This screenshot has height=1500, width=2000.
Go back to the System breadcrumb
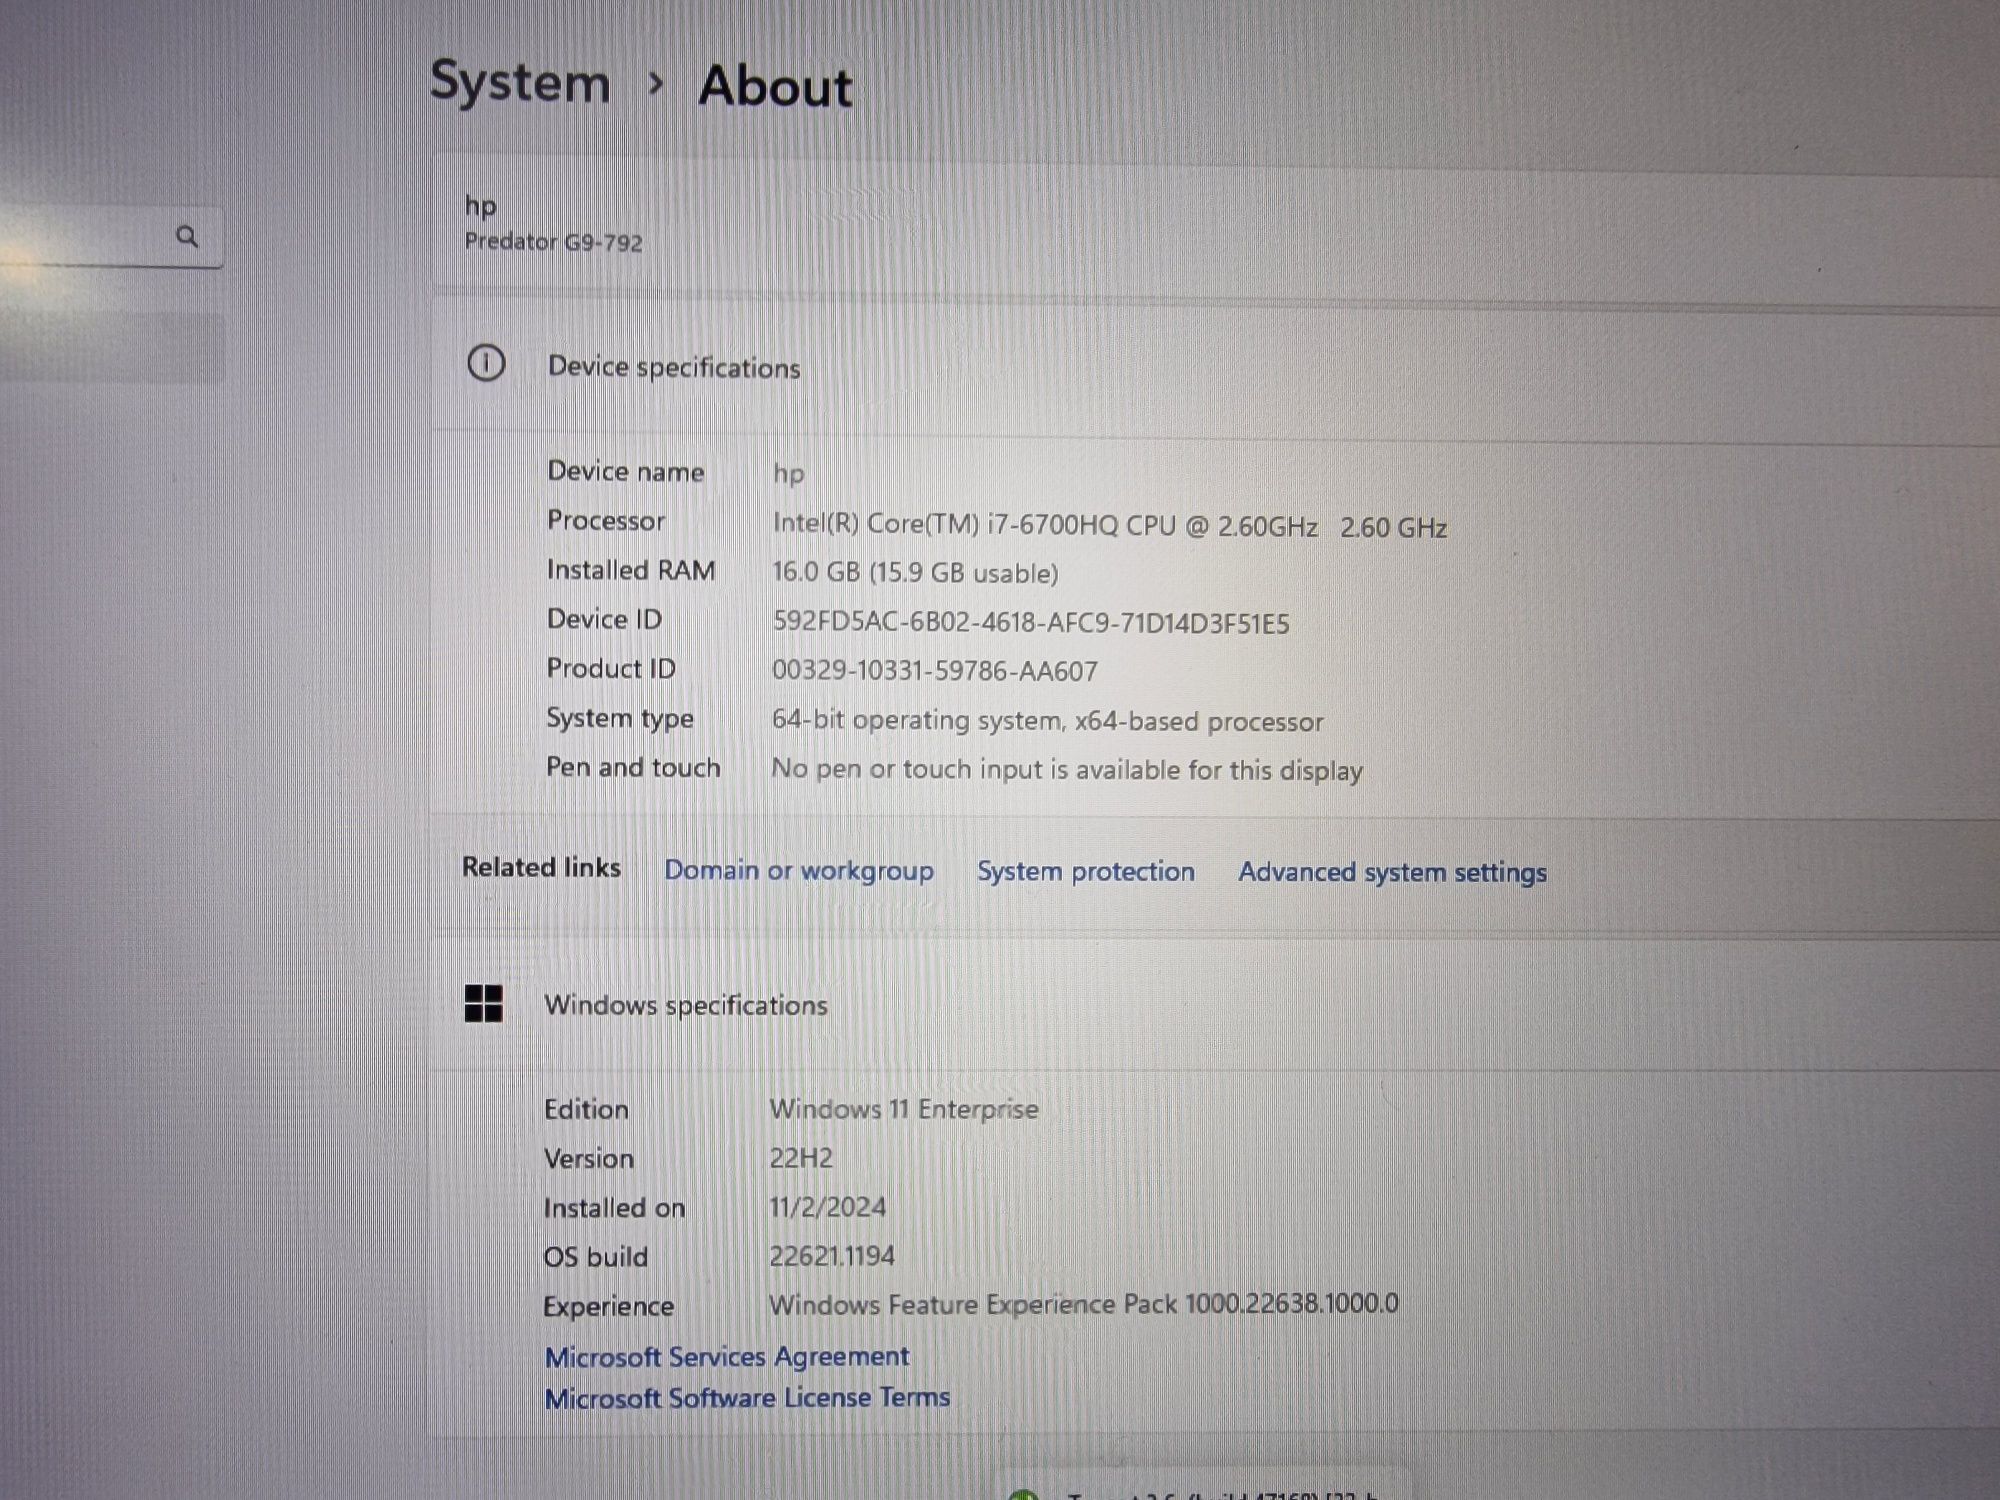point(520,82)
